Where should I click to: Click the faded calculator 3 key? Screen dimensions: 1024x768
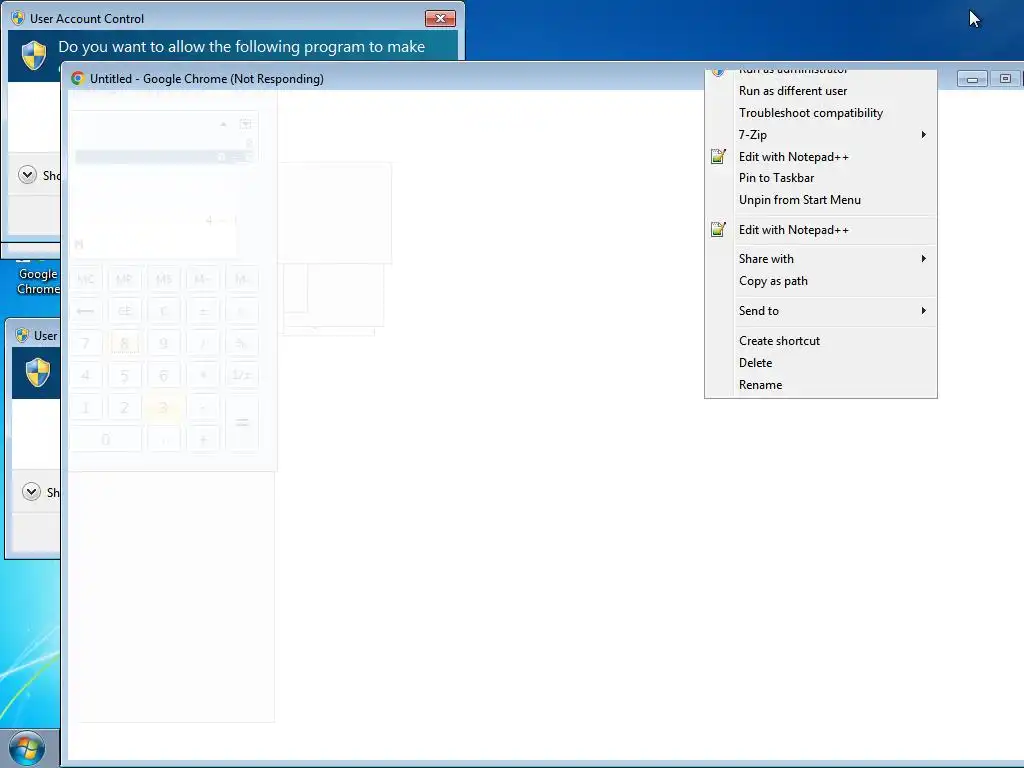(163, 408)
